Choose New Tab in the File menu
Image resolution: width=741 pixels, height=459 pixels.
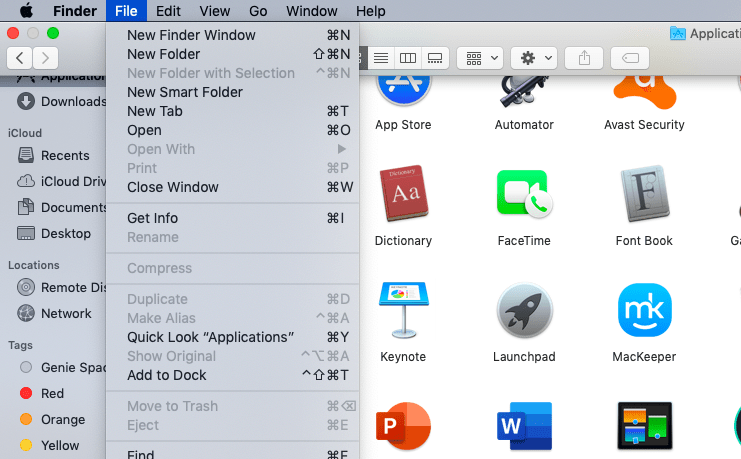click(233, 111)
